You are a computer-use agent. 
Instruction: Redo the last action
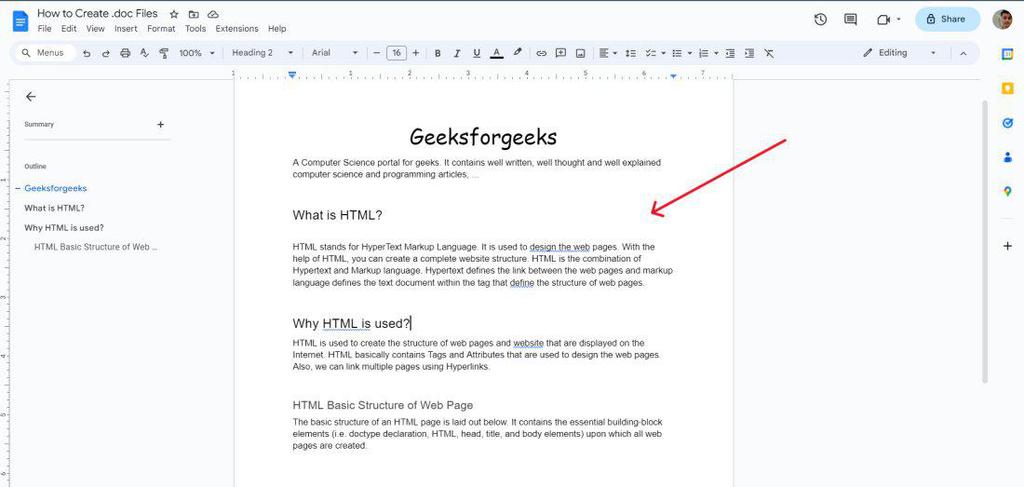(x=105, y=54)
